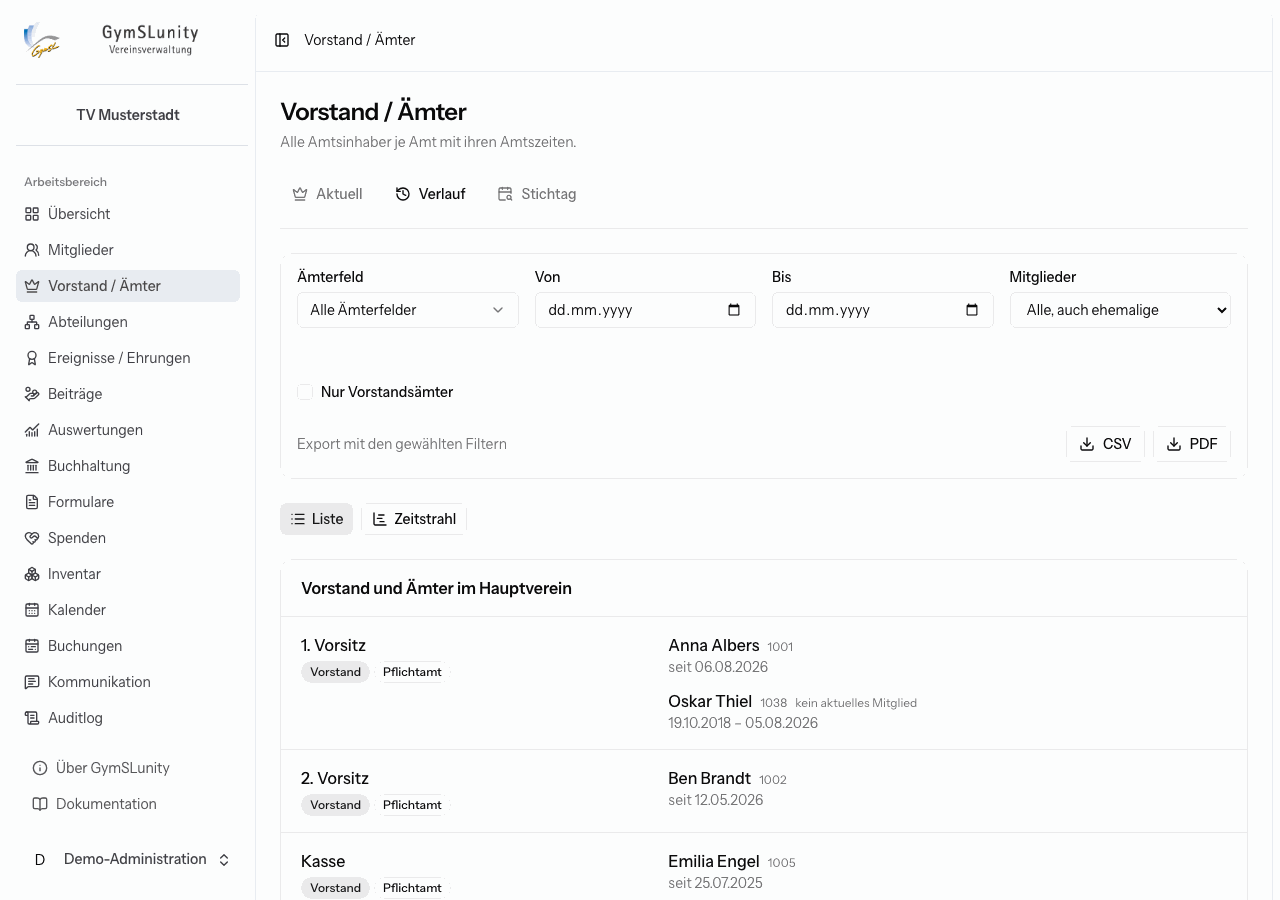Viewport: 1280px width, 900px height.
Task: Open the Bis date picker calendar icon
Action: 972,310
